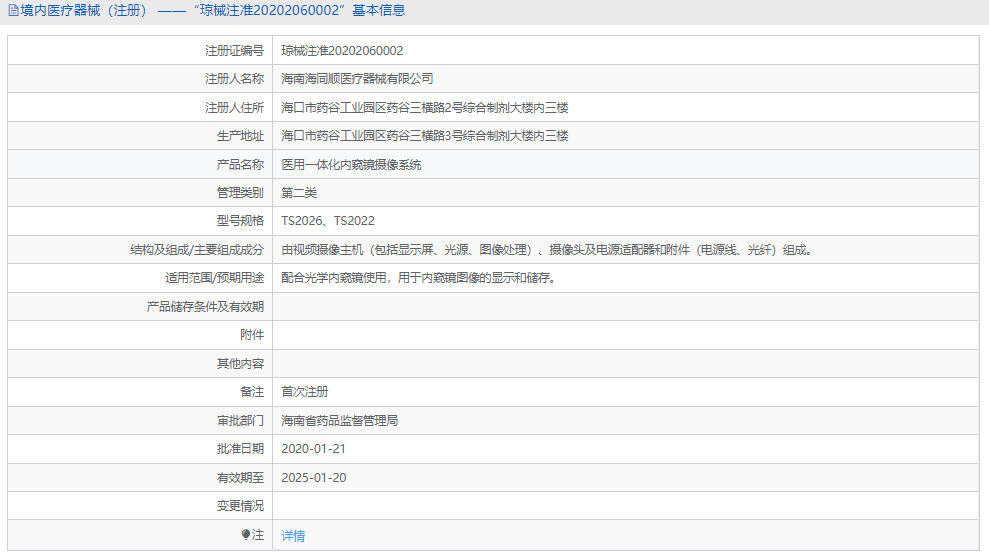Select the registration number 琼械注准20202060002 in the table
Screen dimensions: 989x556
(x=342, y=51)
